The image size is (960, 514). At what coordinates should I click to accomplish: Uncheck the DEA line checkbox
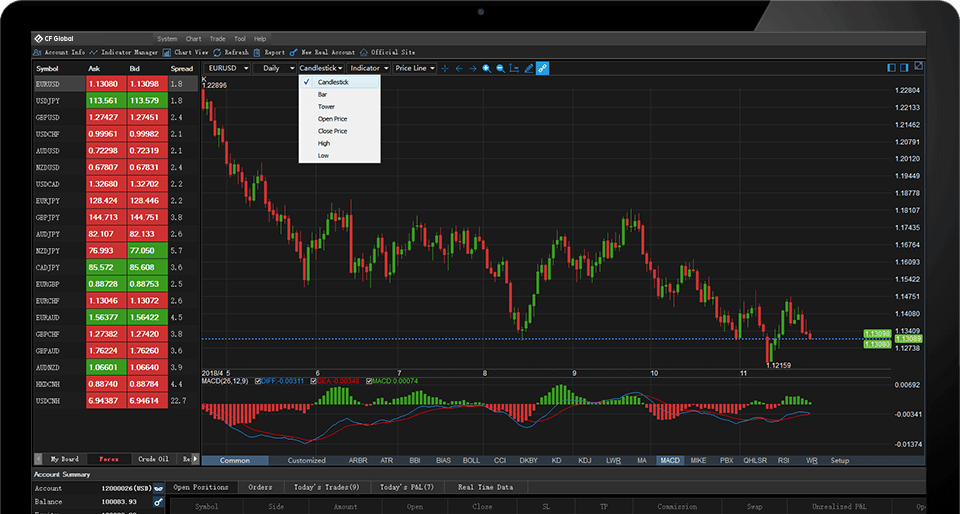tap(314, 381)
